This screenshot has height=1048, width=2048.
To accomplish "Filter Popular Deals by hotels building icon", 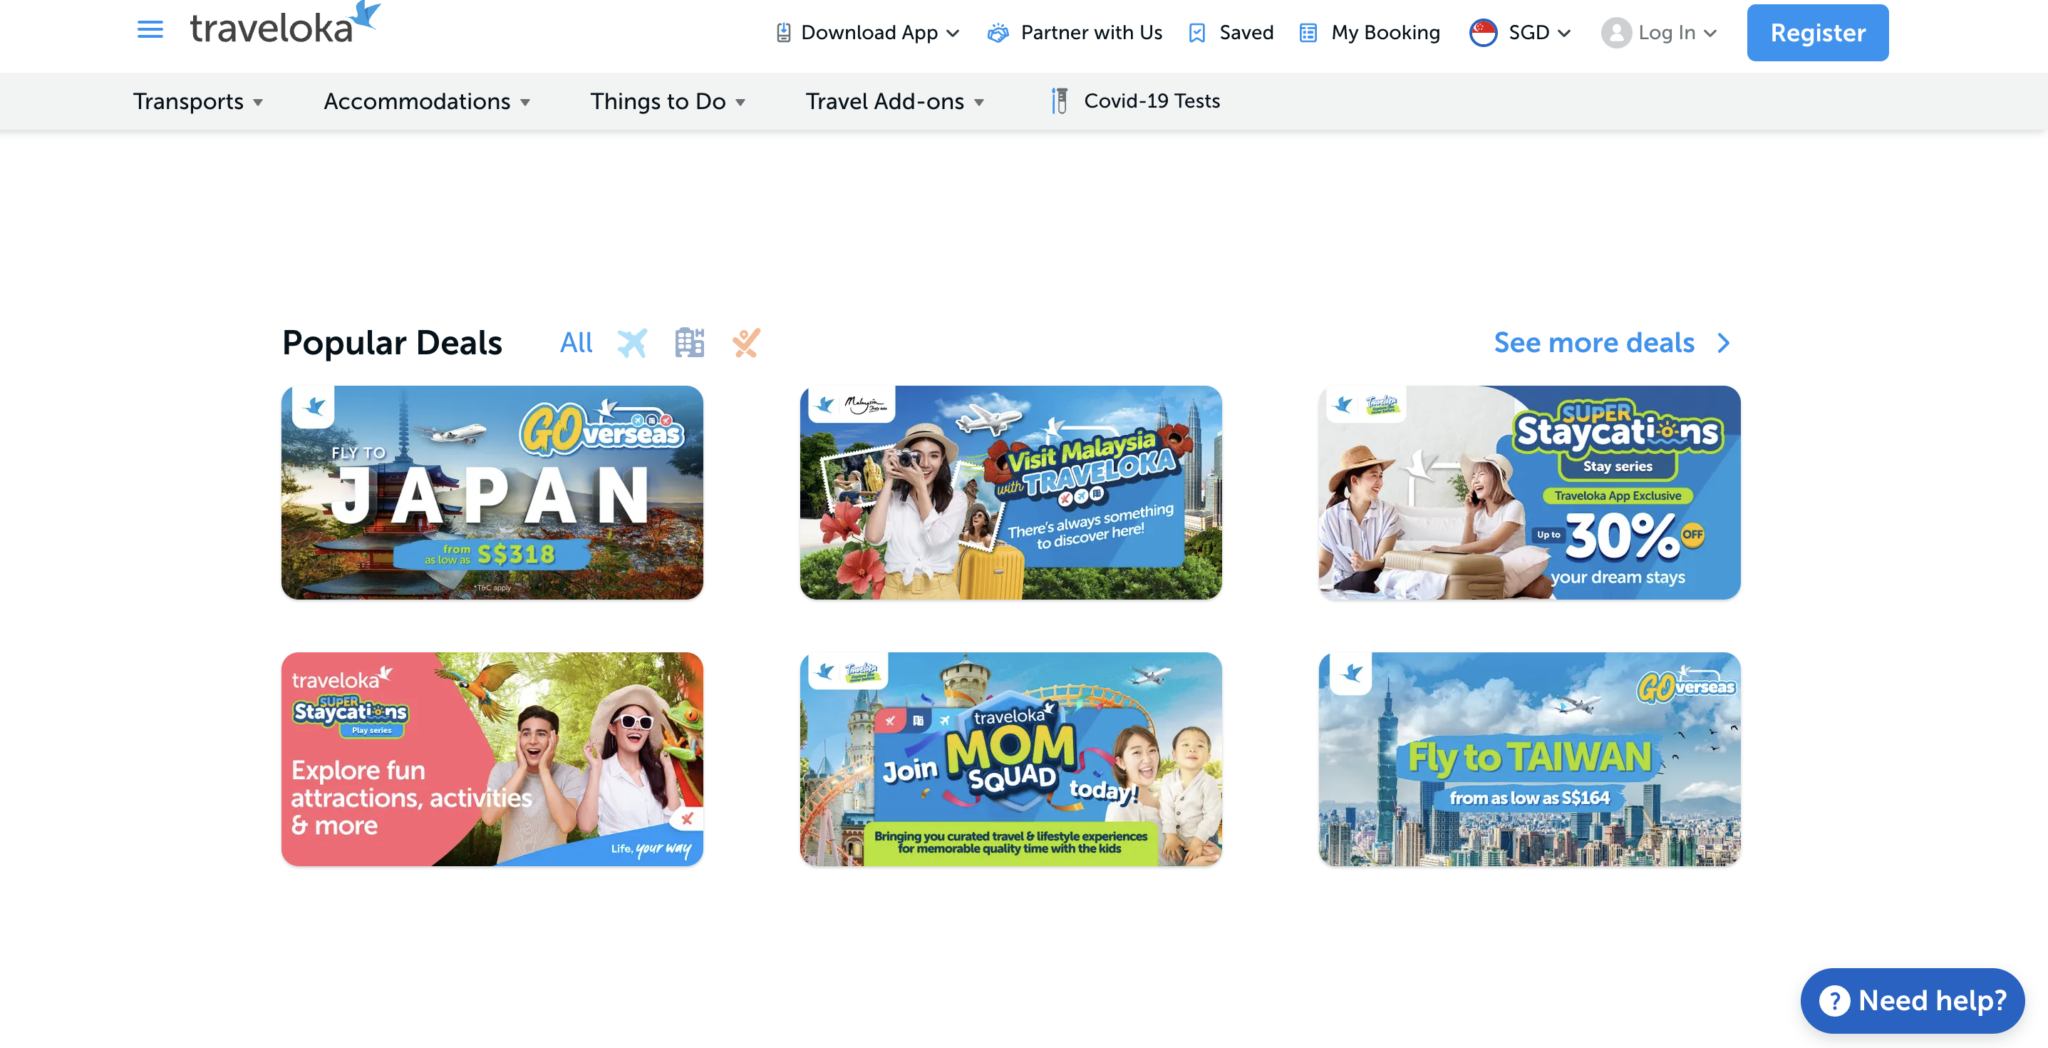I will coord(689,343).
